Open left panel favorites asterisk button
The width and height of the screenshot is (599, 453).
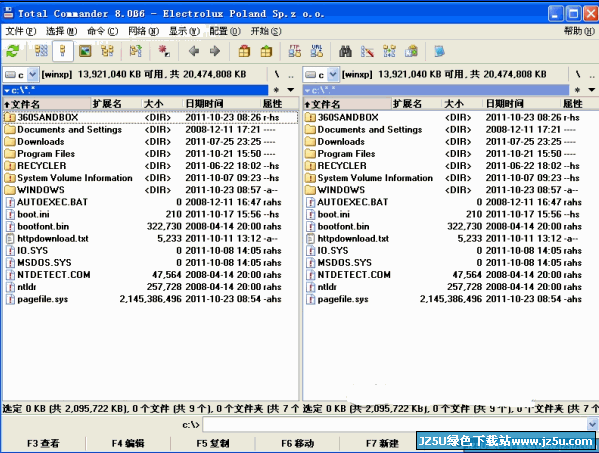coord(277,90)
